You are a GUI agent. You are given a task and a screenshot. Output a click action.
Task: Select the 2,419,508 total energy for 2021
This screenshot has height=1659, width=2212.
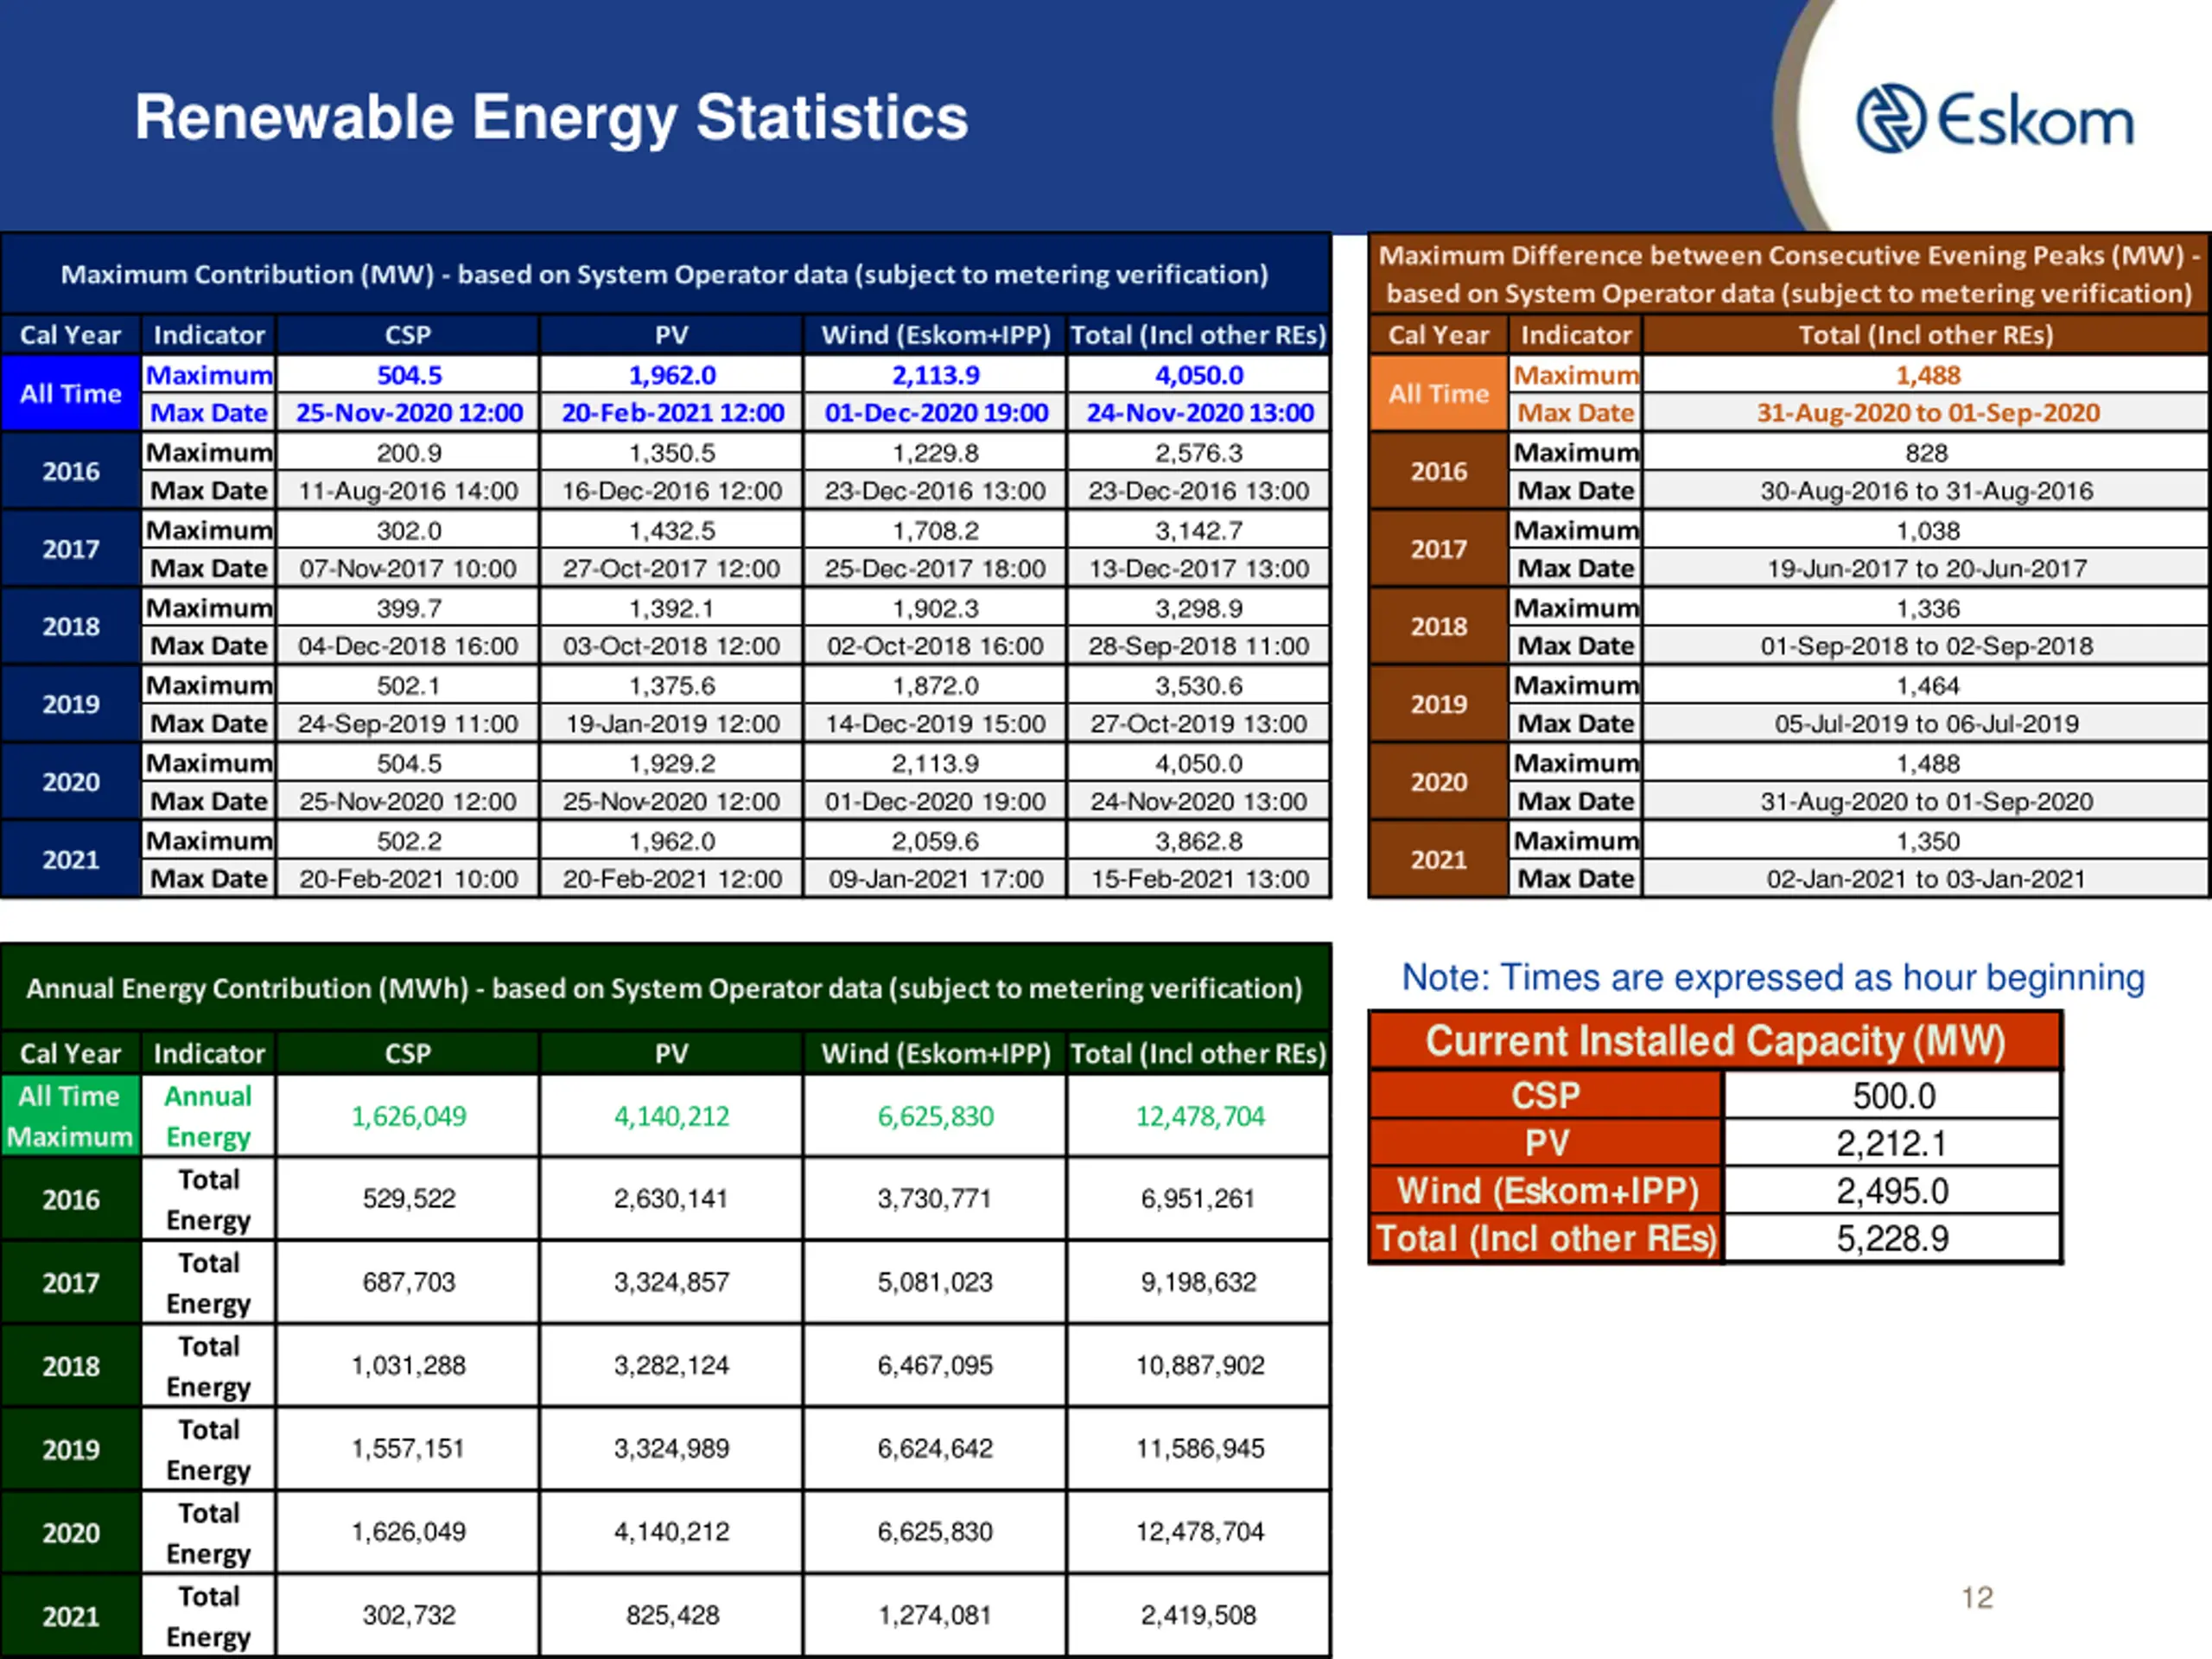point(1199,1615)
